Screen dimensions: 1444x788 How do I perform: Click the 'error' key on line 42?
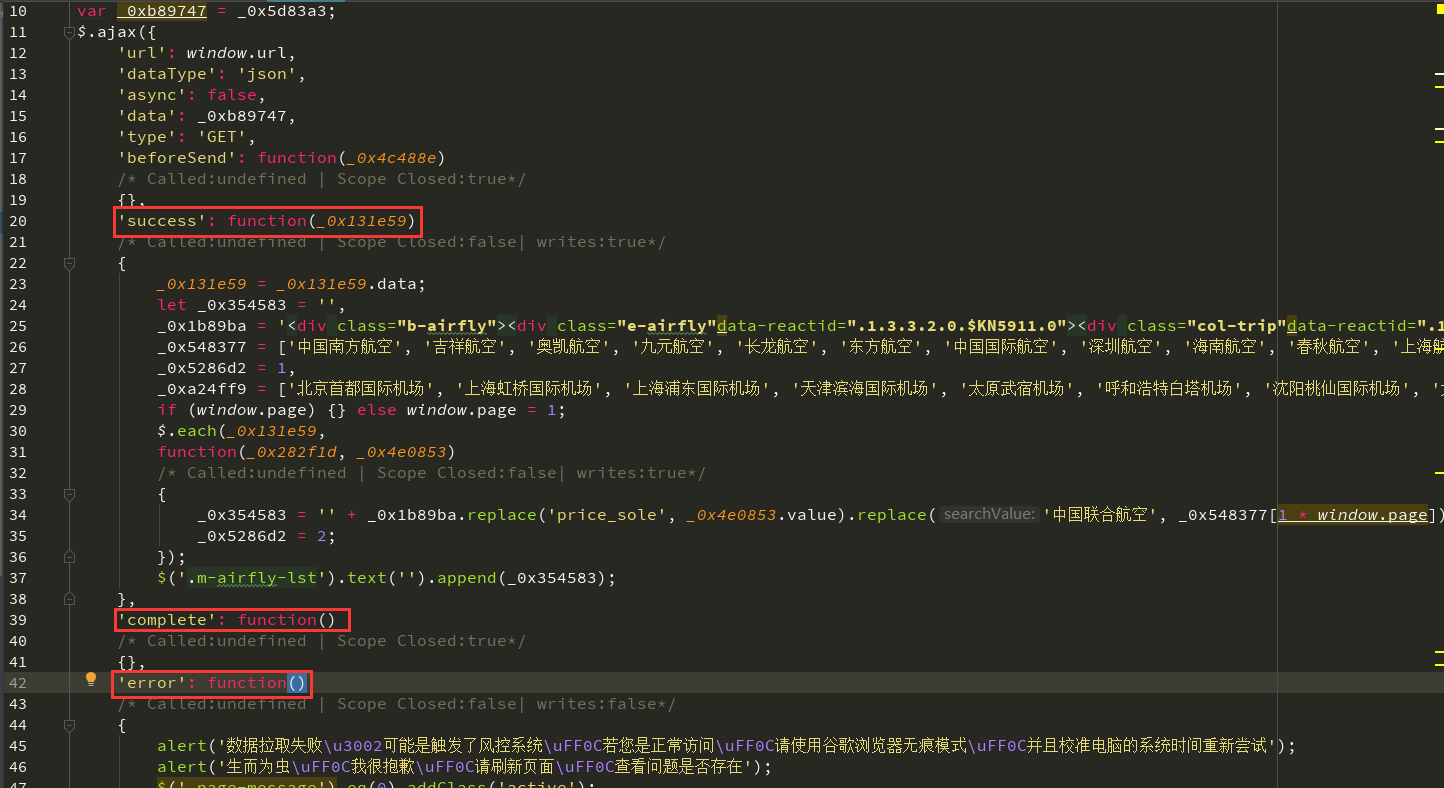pyautogui.click(x=152, y=683)
